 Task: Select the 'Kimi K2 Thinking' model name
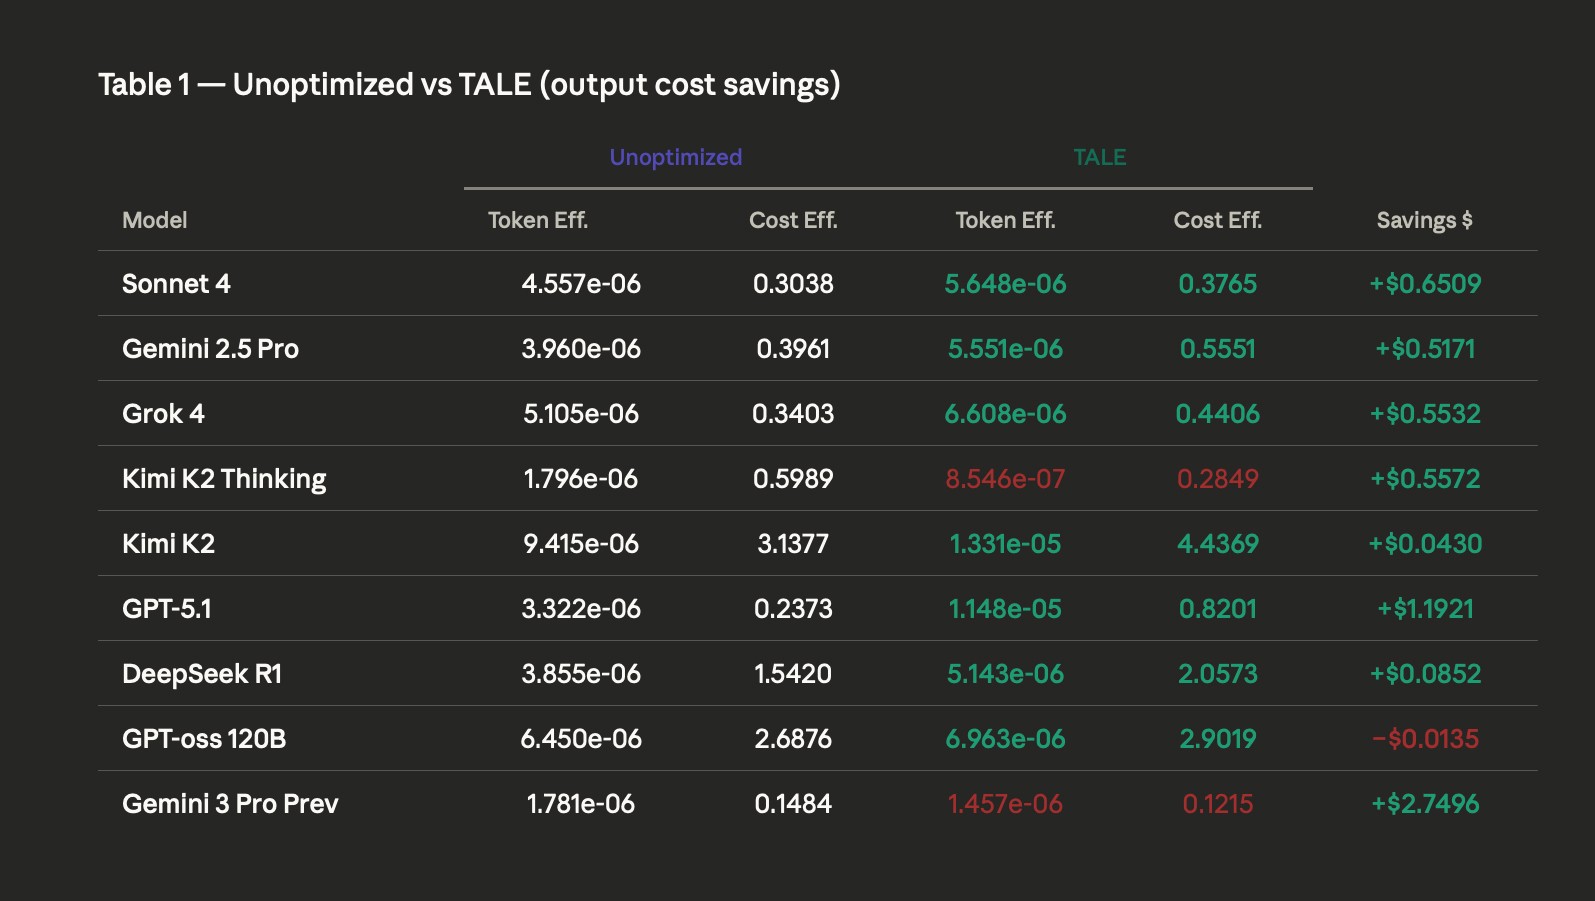[224, 479]
